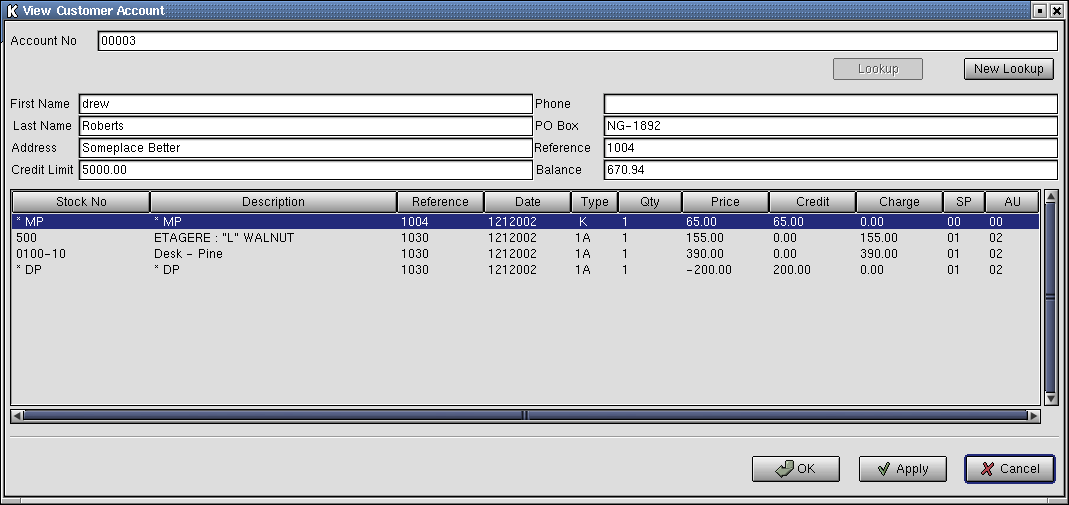The height and width of the screenshot is (505, 1069).
Task: Click the vertical scrollbar thumb
Action: pyautogui.click(x=1050, y=297)
